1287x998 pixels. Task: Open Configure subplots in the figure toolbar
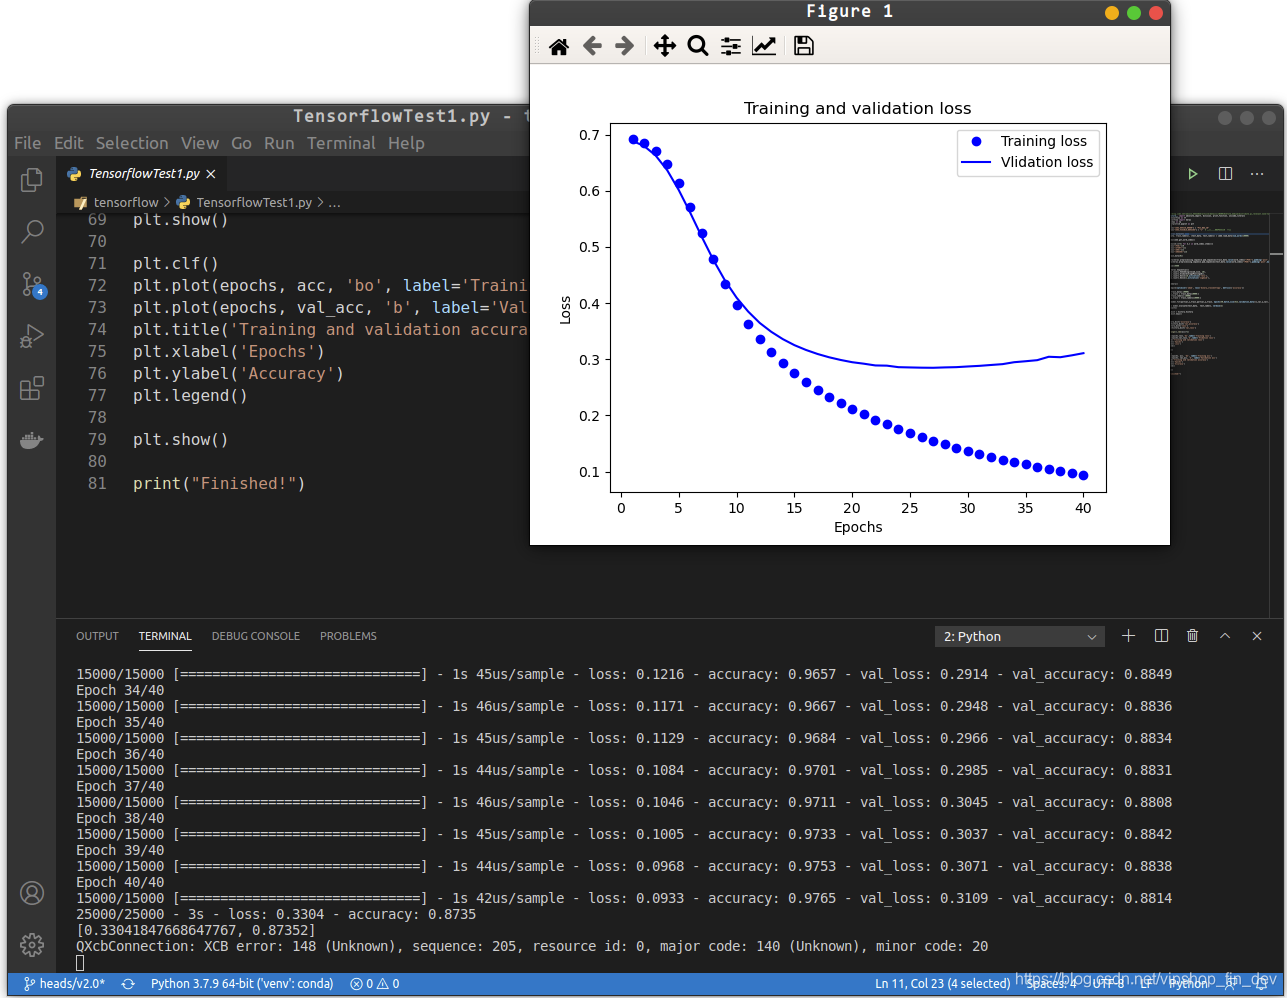click(731, 46)
